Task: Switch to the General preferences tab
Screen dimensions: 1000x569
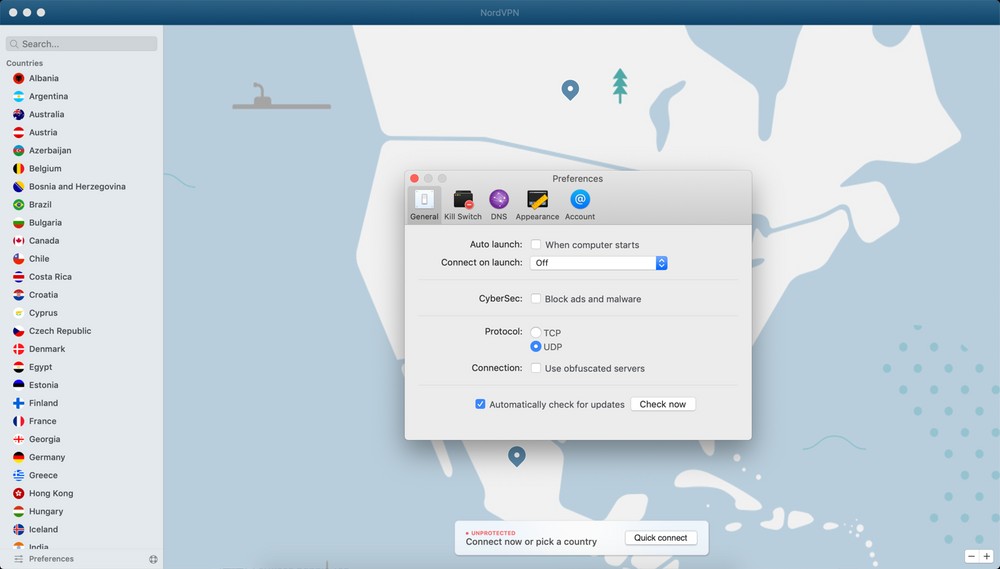Action: tap(424, 204)
